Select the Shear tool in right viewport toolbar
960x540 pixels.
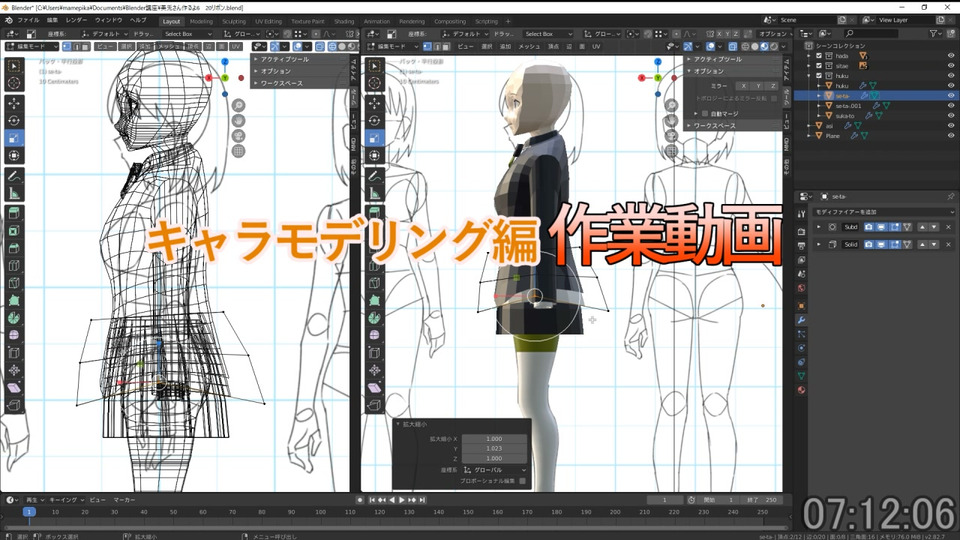tap(375, 388)
